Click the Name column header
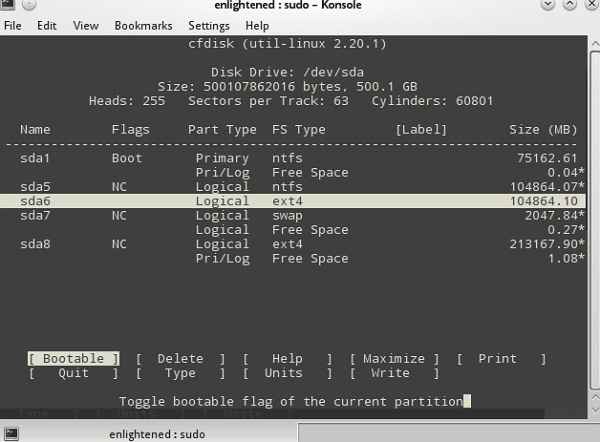This screenshot has height=442, width=600. [35, 130]
